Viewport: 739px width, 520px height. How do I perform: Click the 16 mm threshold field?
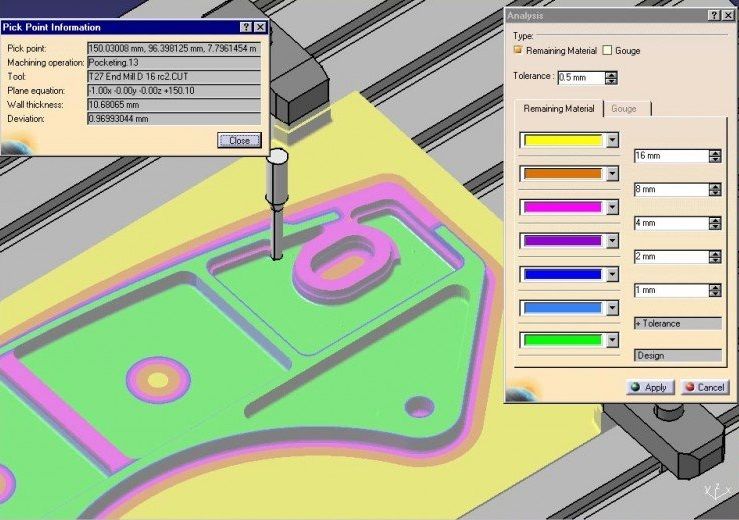pos(670,156)
